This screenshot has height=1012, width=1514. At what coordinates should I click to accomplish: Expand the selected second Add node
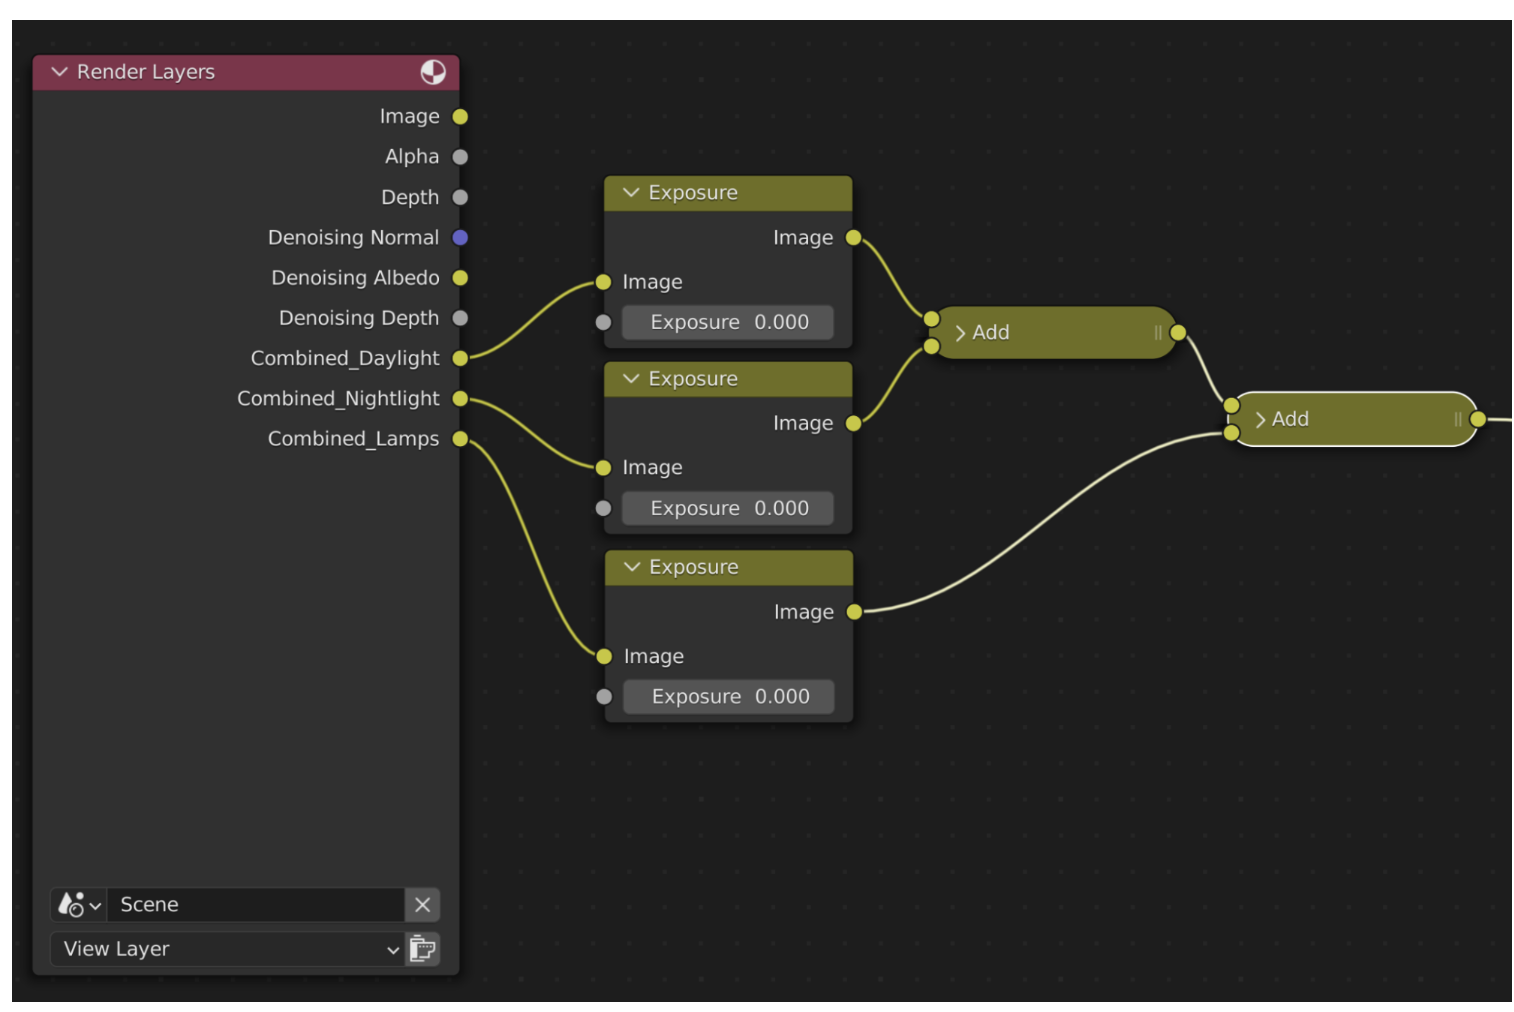1260,420
